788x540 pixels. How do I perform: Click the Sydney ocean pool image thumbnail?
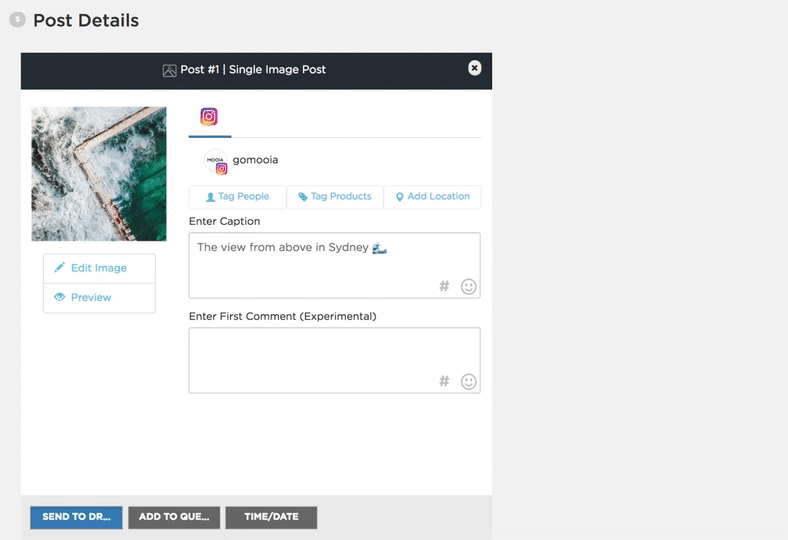(x=99, y=174)
